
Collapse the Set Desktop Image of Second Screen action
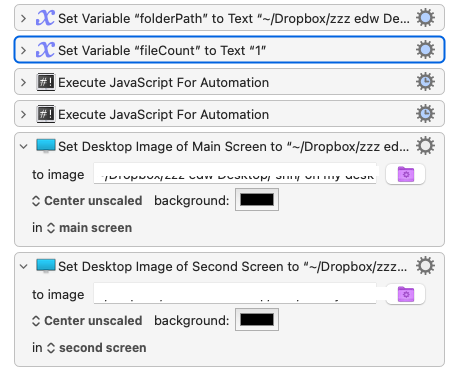coord(23,266)
